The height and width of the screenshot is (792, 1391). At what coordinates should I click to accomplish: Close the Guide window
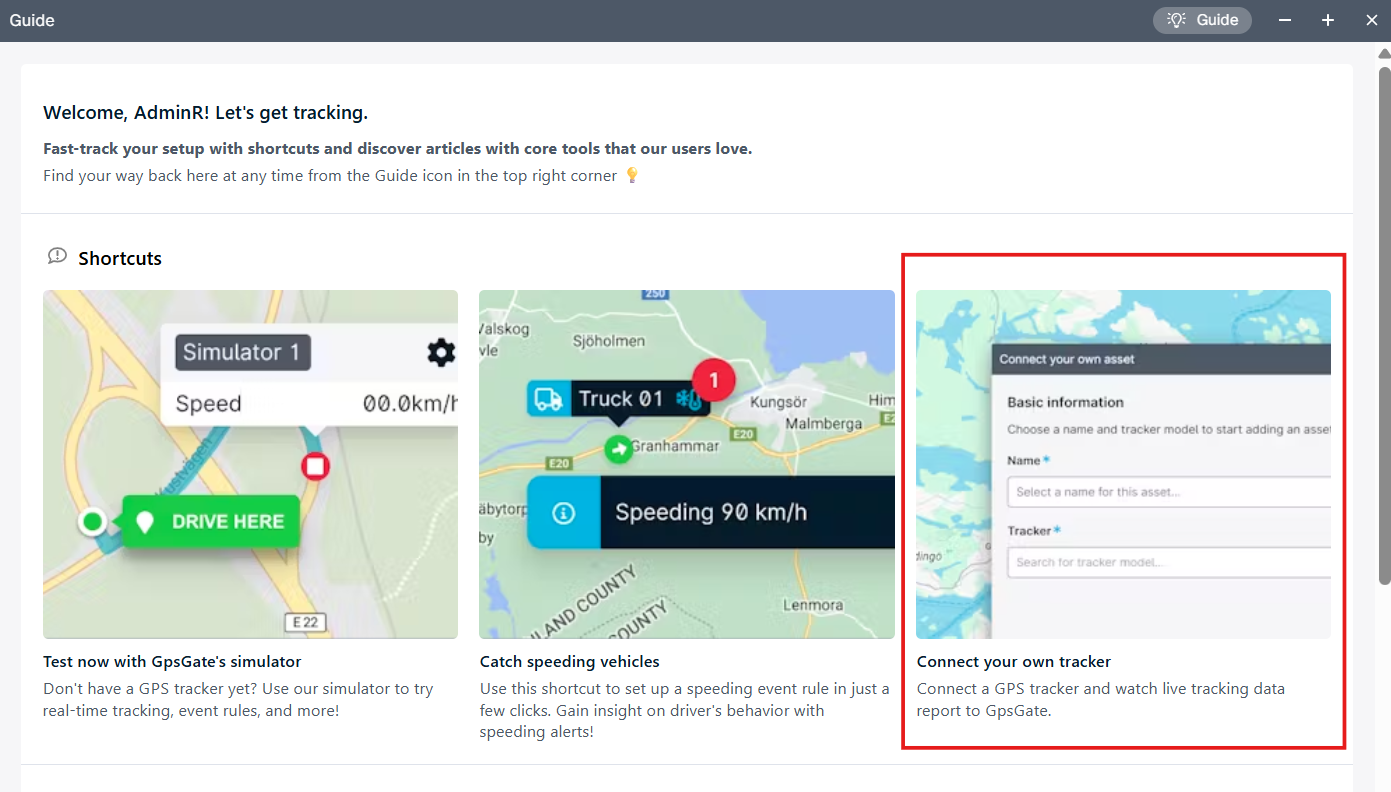pos(1371,20)
